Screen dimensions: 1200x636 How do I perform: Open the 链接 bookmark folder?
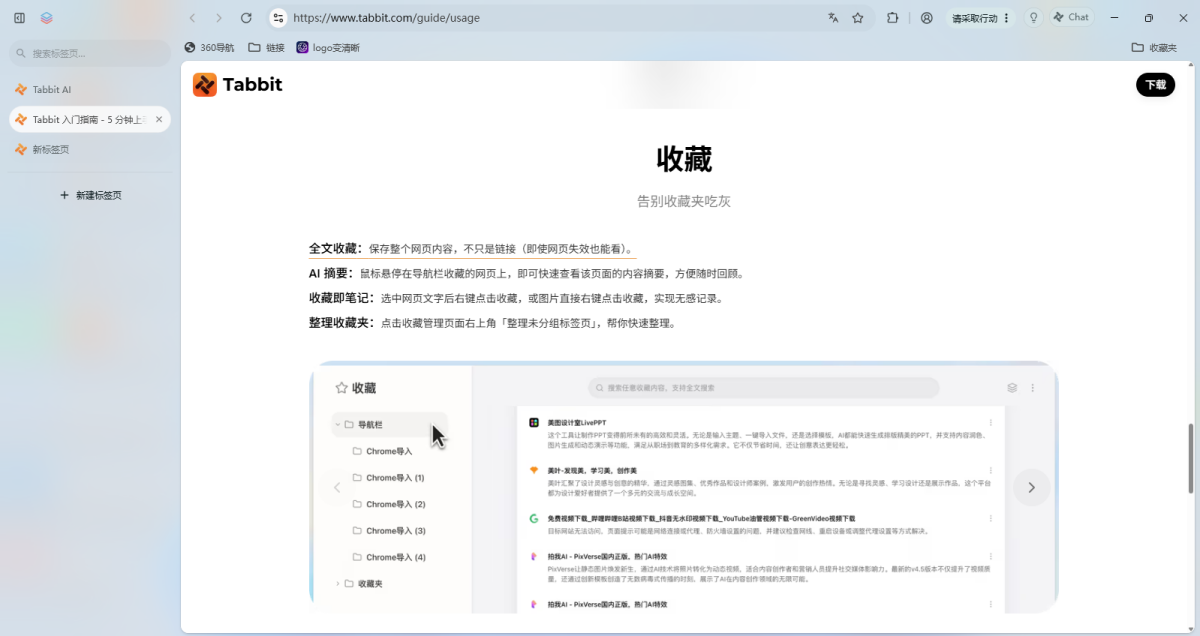266,47
